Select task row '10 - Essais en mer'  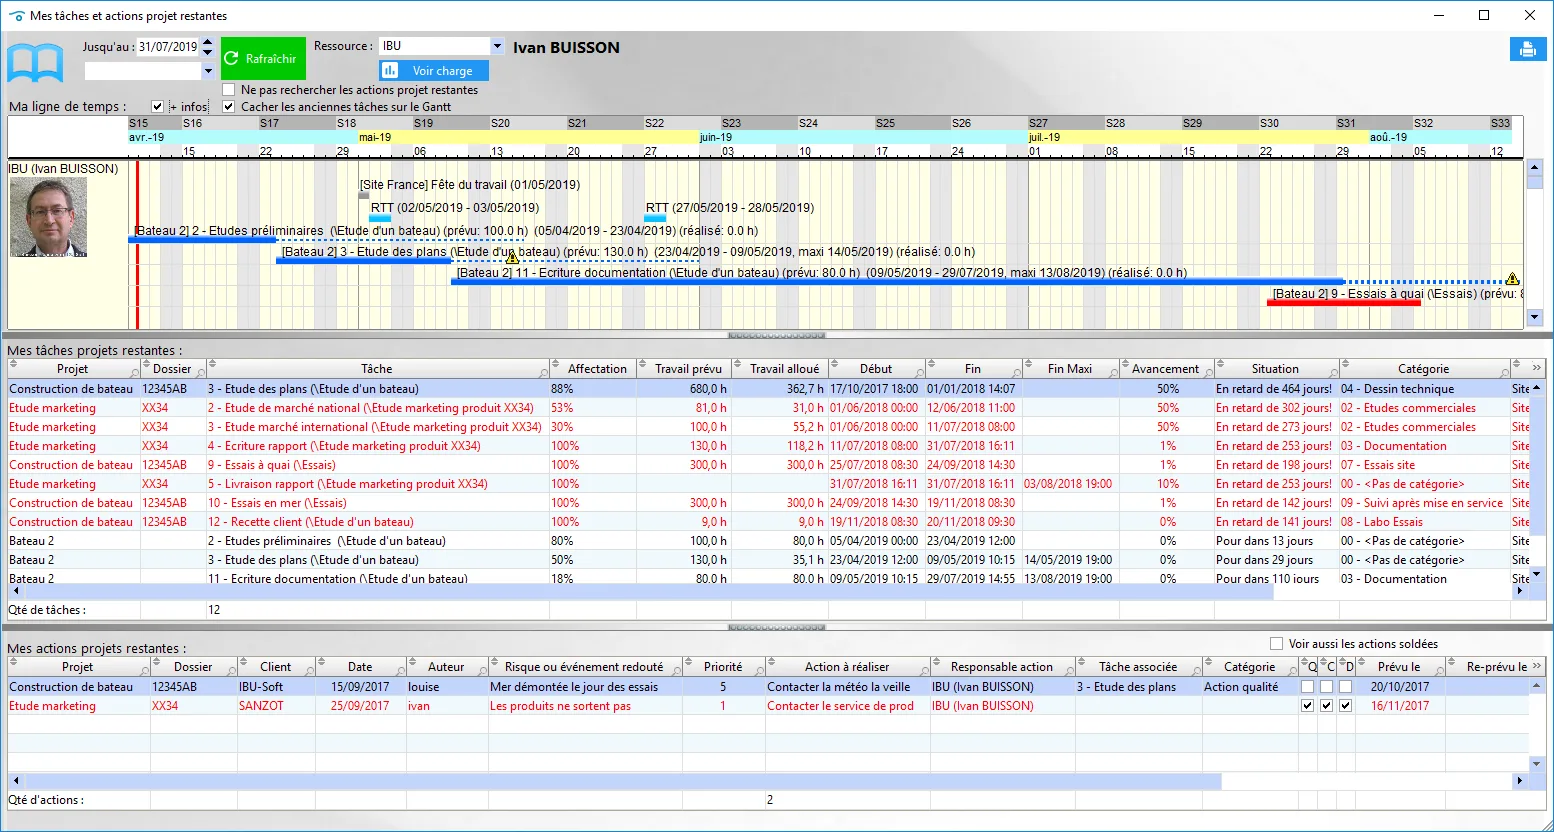768,503
